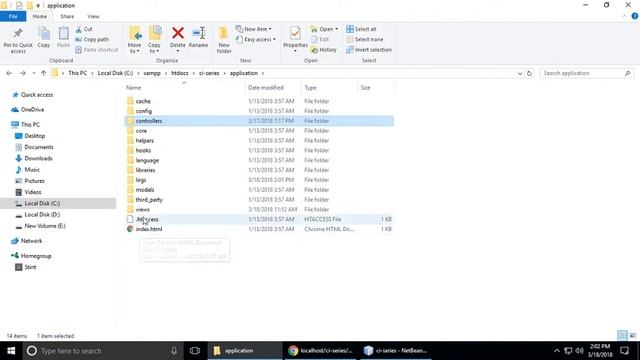Image resolution: width=640 pixels, height=360 pixels.
Task: Sort by Date modified column header
Action: point(266,88)
